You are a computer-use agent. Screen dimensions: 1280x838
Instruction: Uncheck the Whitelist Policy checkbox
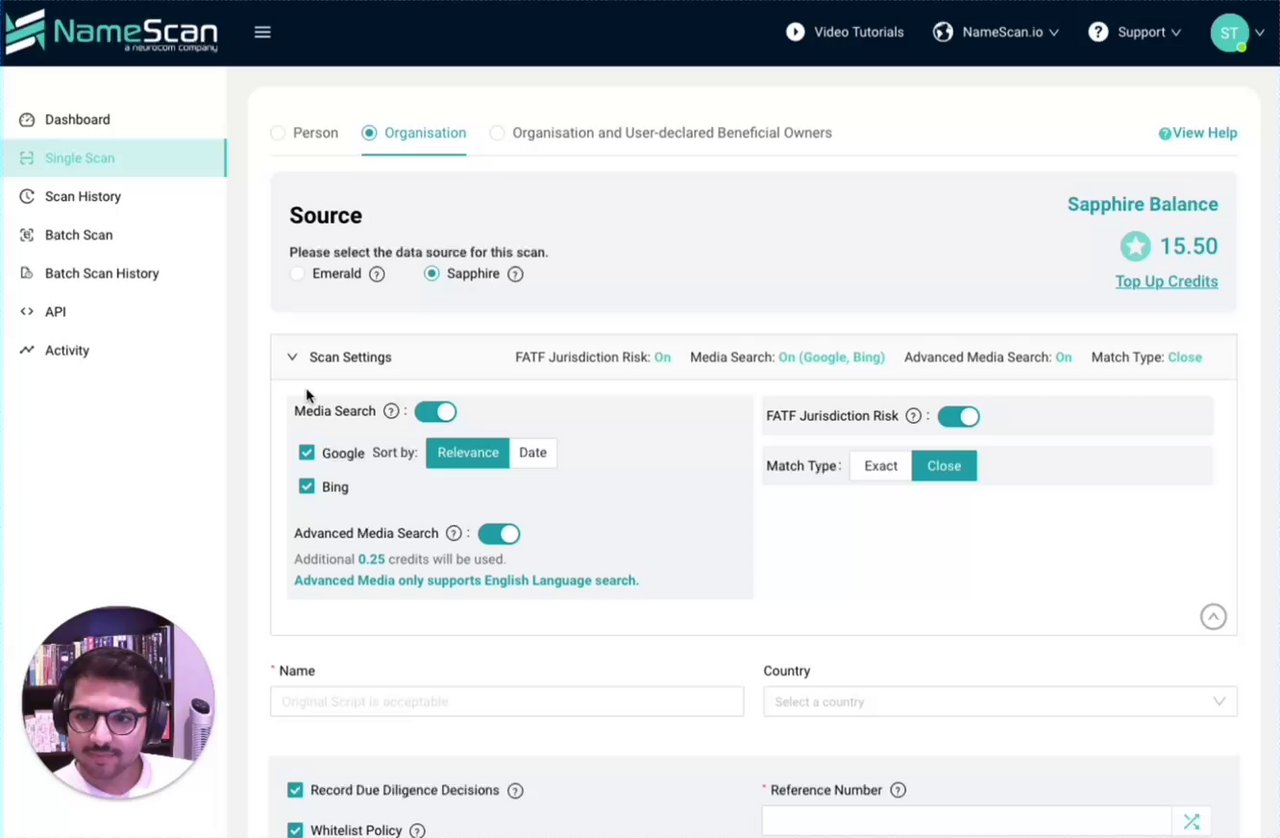point(295,830)
